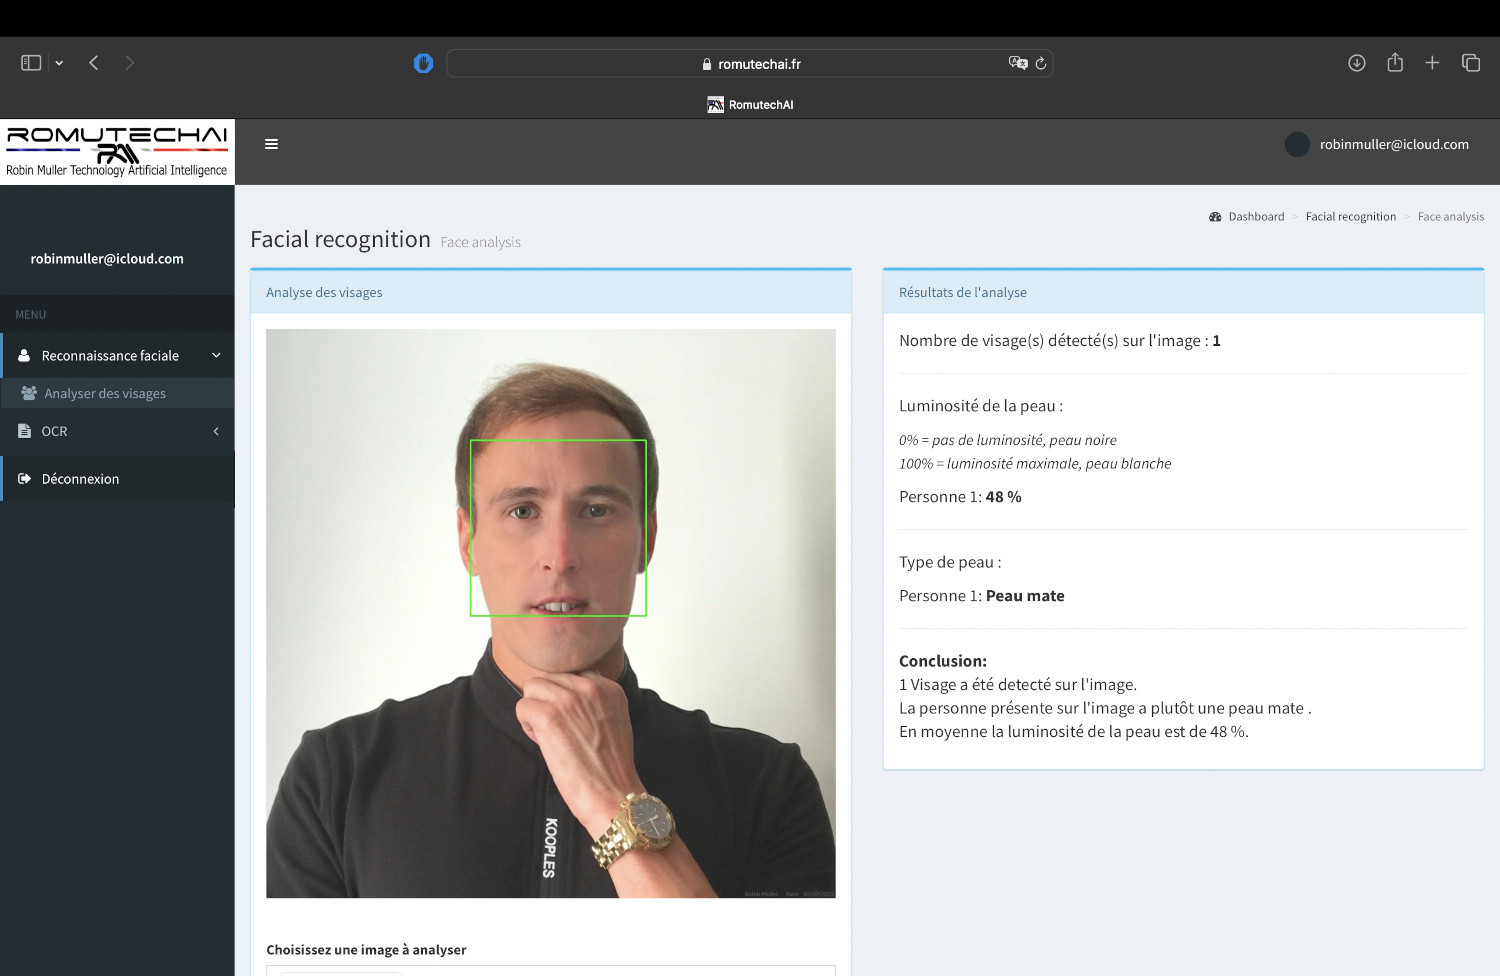Select Analyser des visages menu item
1500x976 pixels.
pos(105,393)
